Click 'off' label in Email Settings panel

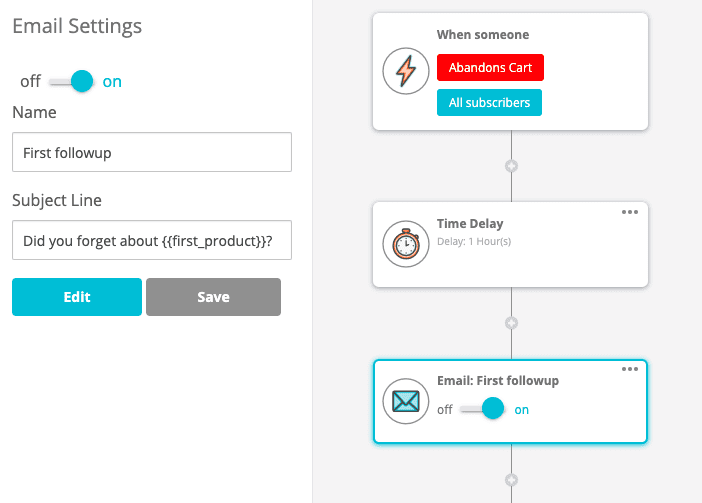[30, 82]
